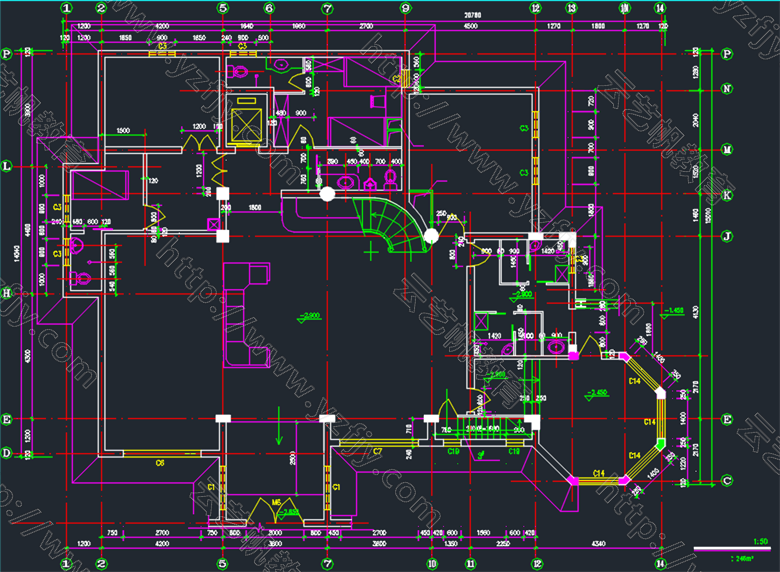
Task: Select the green curved staircase
Action: 393,224
